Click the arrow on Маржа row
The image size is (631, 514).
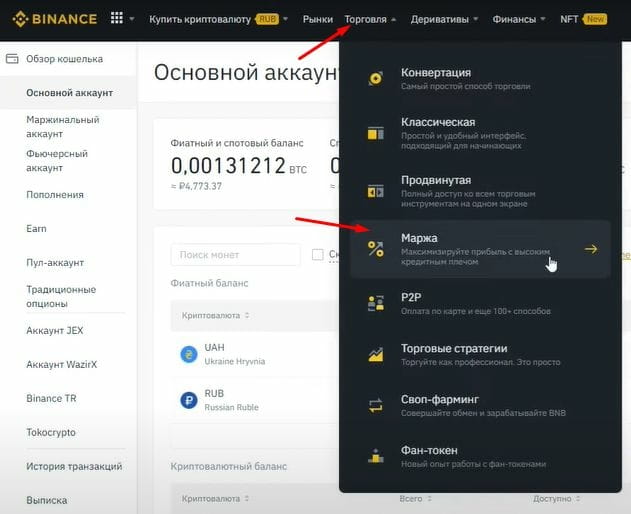pyautogui.click(x=591, y=249)
